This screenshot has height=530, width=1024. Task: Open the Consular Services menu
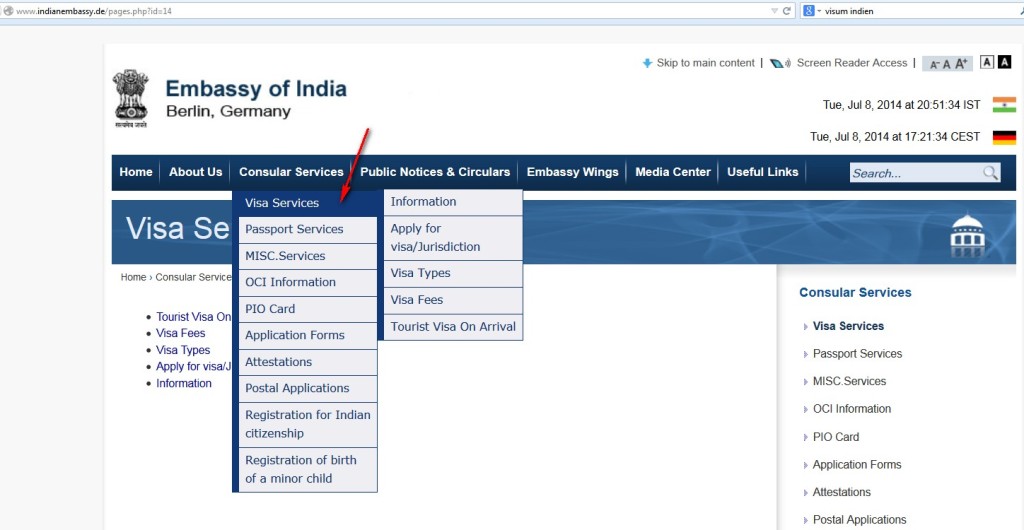click(x=291, y=172)
